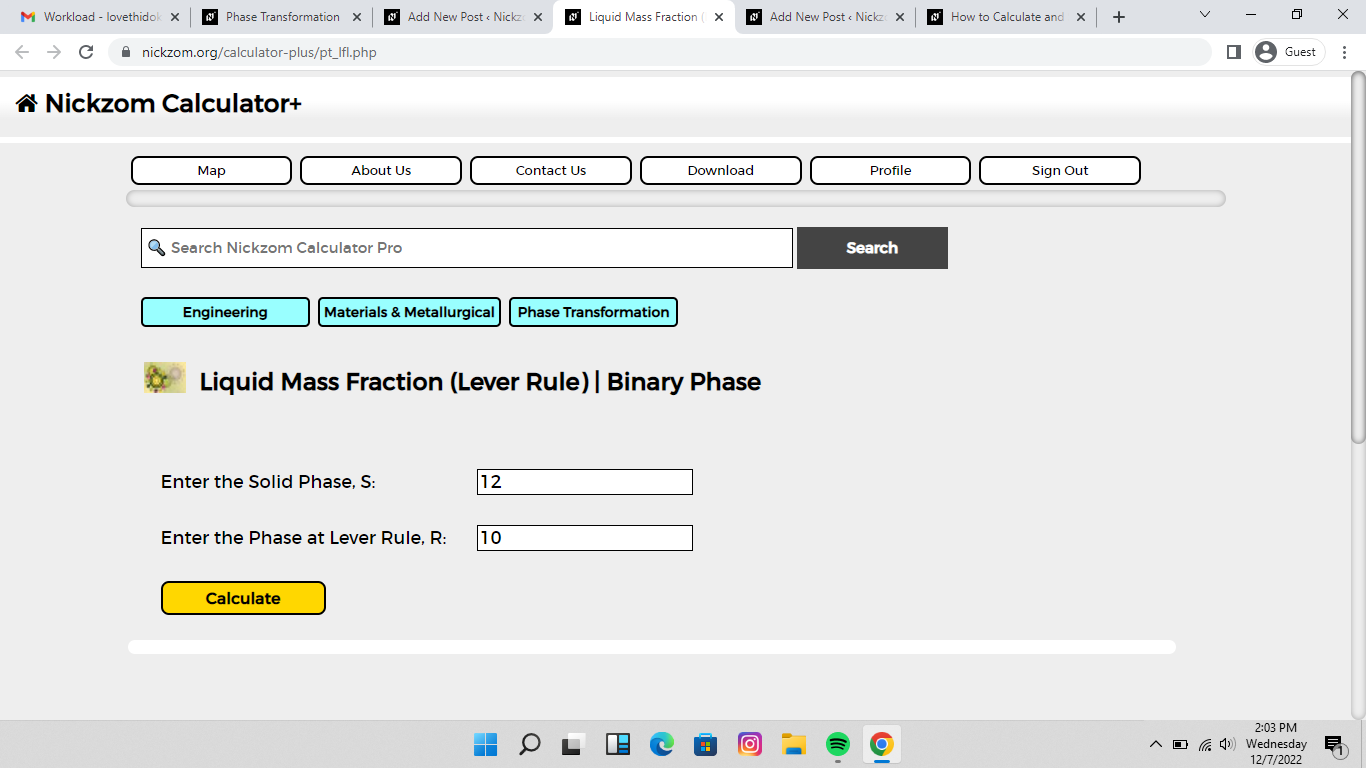
Task: Open File Explorer from the taskbar
Action: coord(794,744)
